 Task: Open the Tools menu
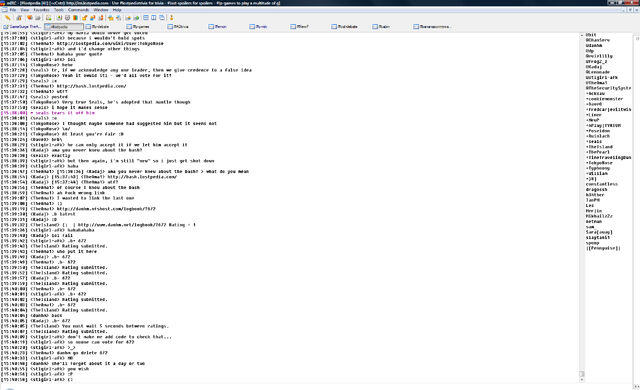tap(59, 10)
